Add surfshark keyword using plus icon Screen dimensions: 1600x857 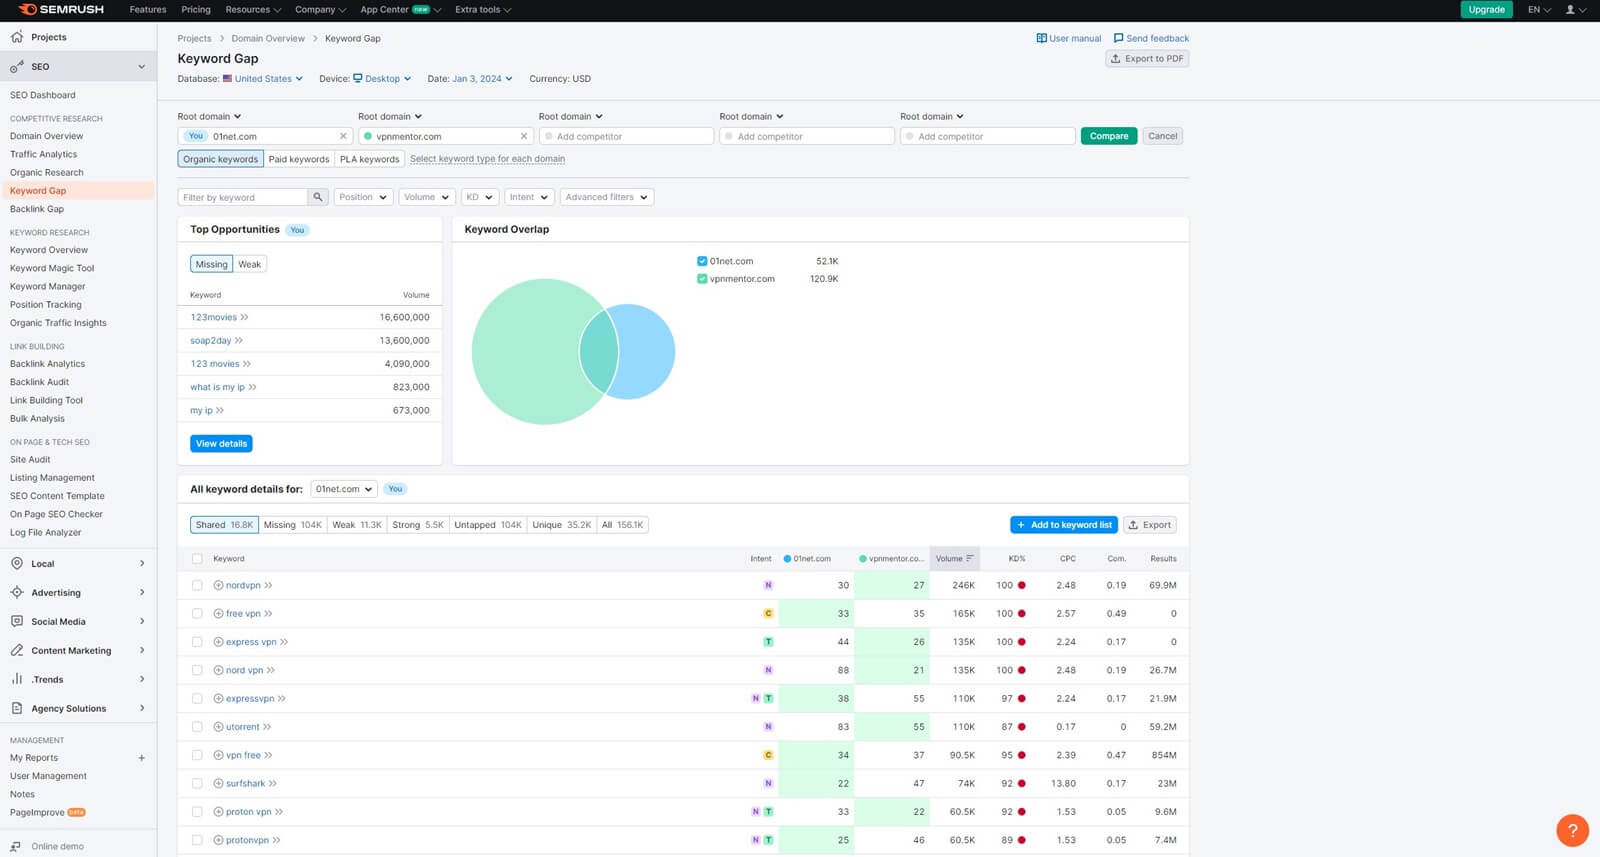(218, 784)
